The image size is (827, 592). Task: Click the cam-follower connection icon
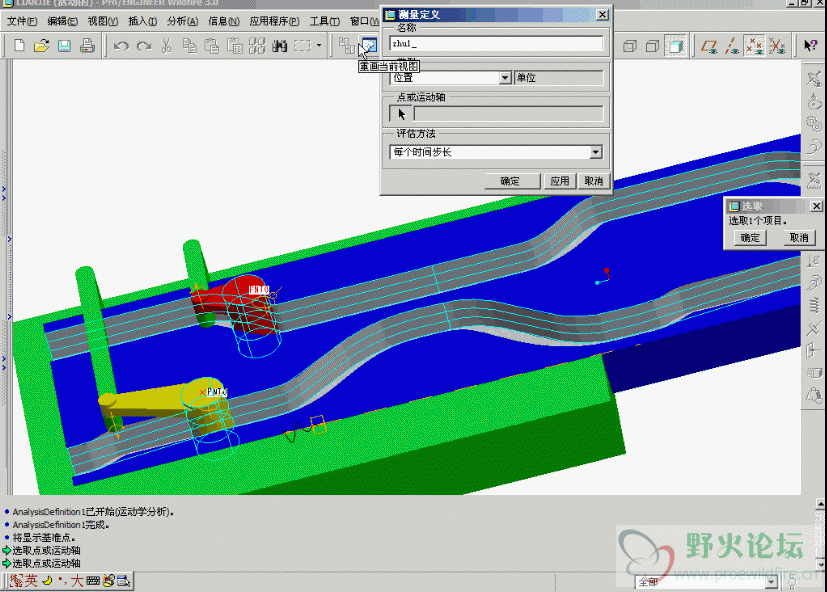(x=814, y=101)
